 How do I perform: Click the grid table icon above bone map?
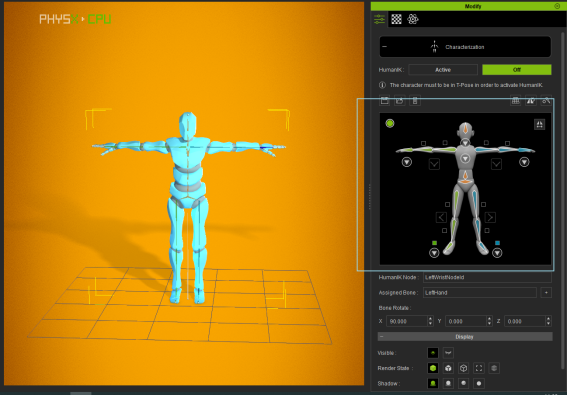515,101
